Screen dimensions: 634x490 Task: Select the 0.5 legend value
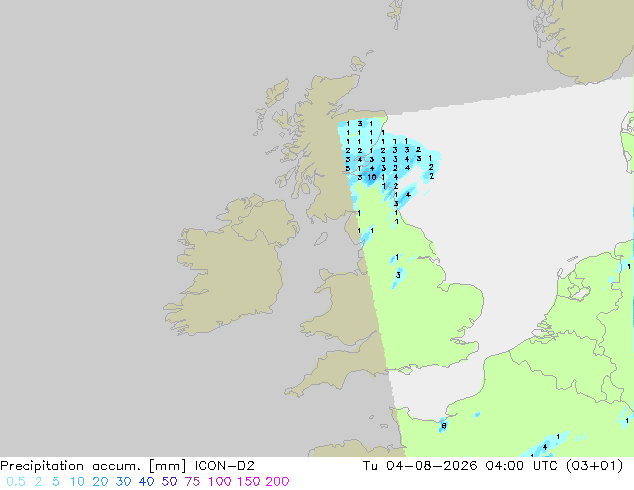[16, 482]
